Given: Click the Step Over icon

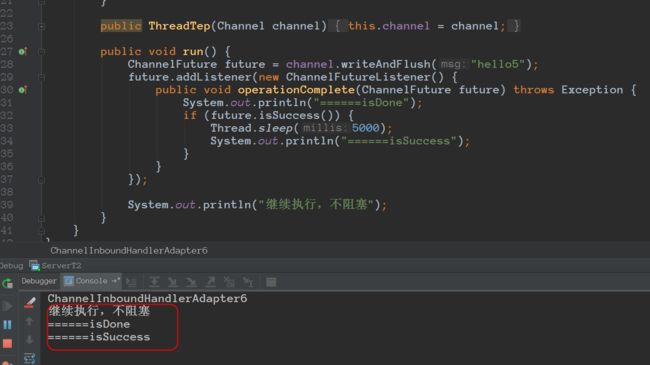Looking at the screenshot, I should click(154, 282).
